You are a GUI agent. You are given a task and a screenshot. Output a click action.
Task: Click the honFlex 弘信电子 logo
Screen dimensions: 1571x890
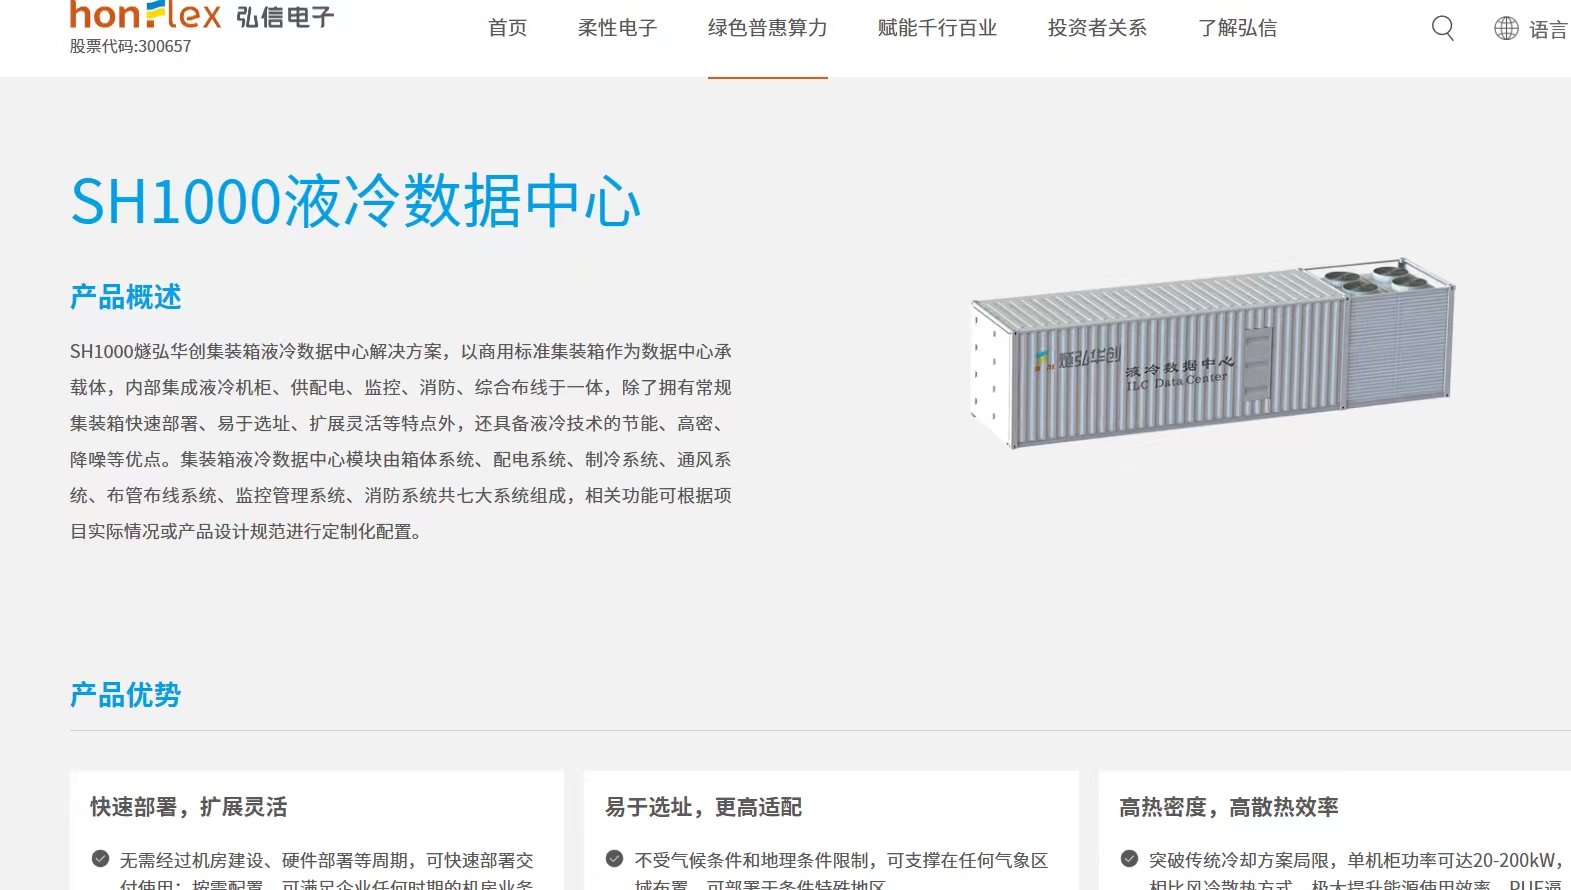pos(202,15)
